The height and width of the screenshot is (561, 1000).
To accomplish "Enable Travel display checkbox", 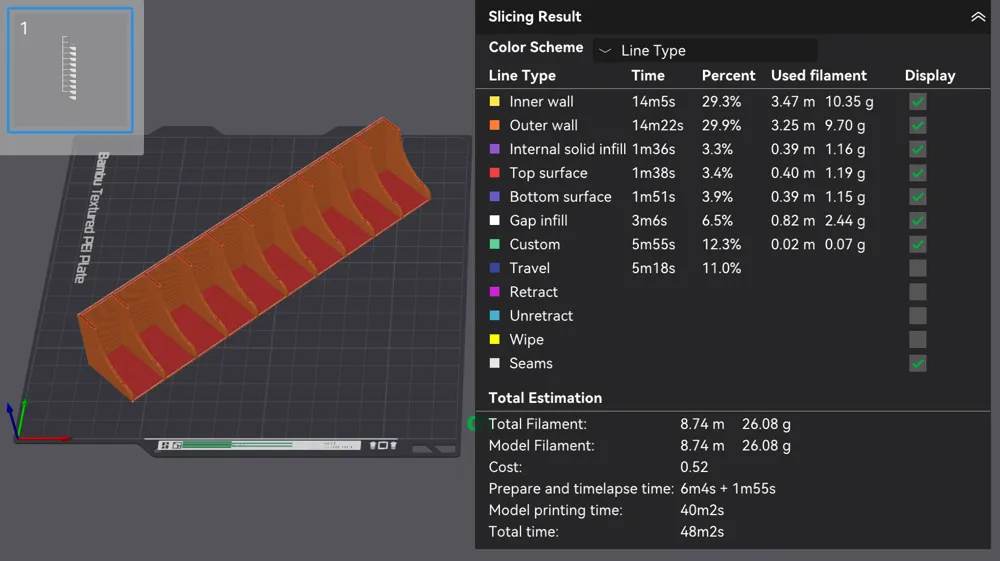I will click(918, 268).
